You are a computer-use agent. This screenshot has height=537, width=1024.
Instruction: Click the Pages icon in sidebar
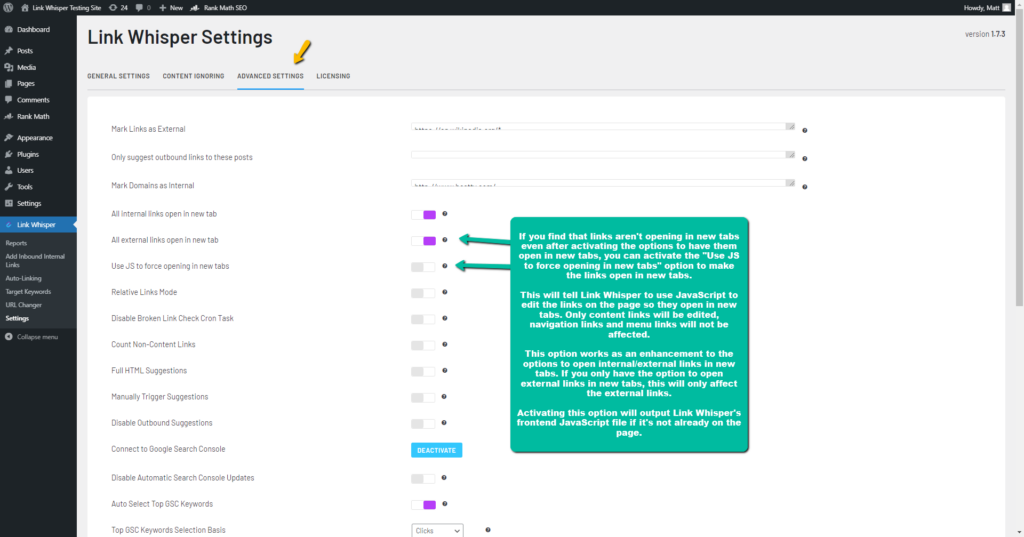coord(8,84)
